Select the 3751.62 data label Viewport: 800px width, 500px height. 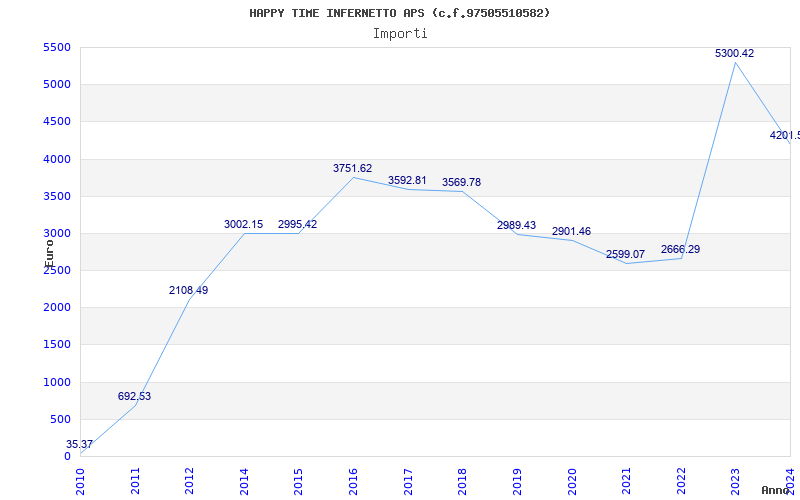coord(353,168)
